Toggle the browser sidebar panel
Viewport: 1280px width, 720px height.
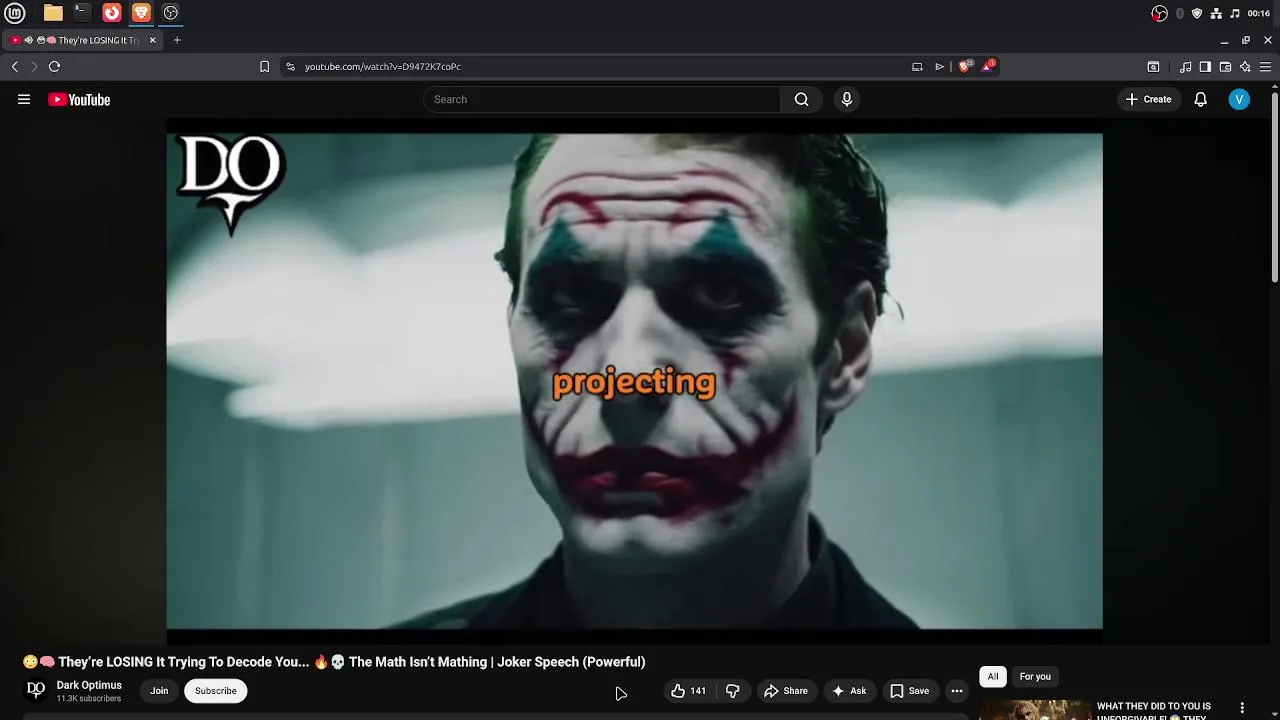[1205, 66]
